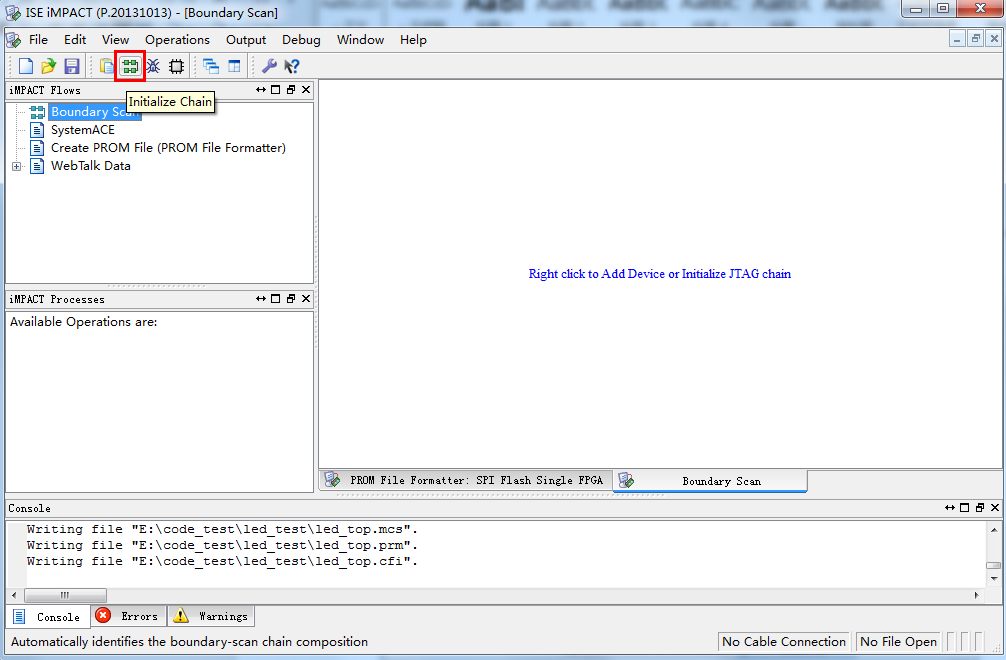
Task: Toggle slide-out on the iMPACT Flows panel
Action: pyautogui.click(x=260, y=90)
